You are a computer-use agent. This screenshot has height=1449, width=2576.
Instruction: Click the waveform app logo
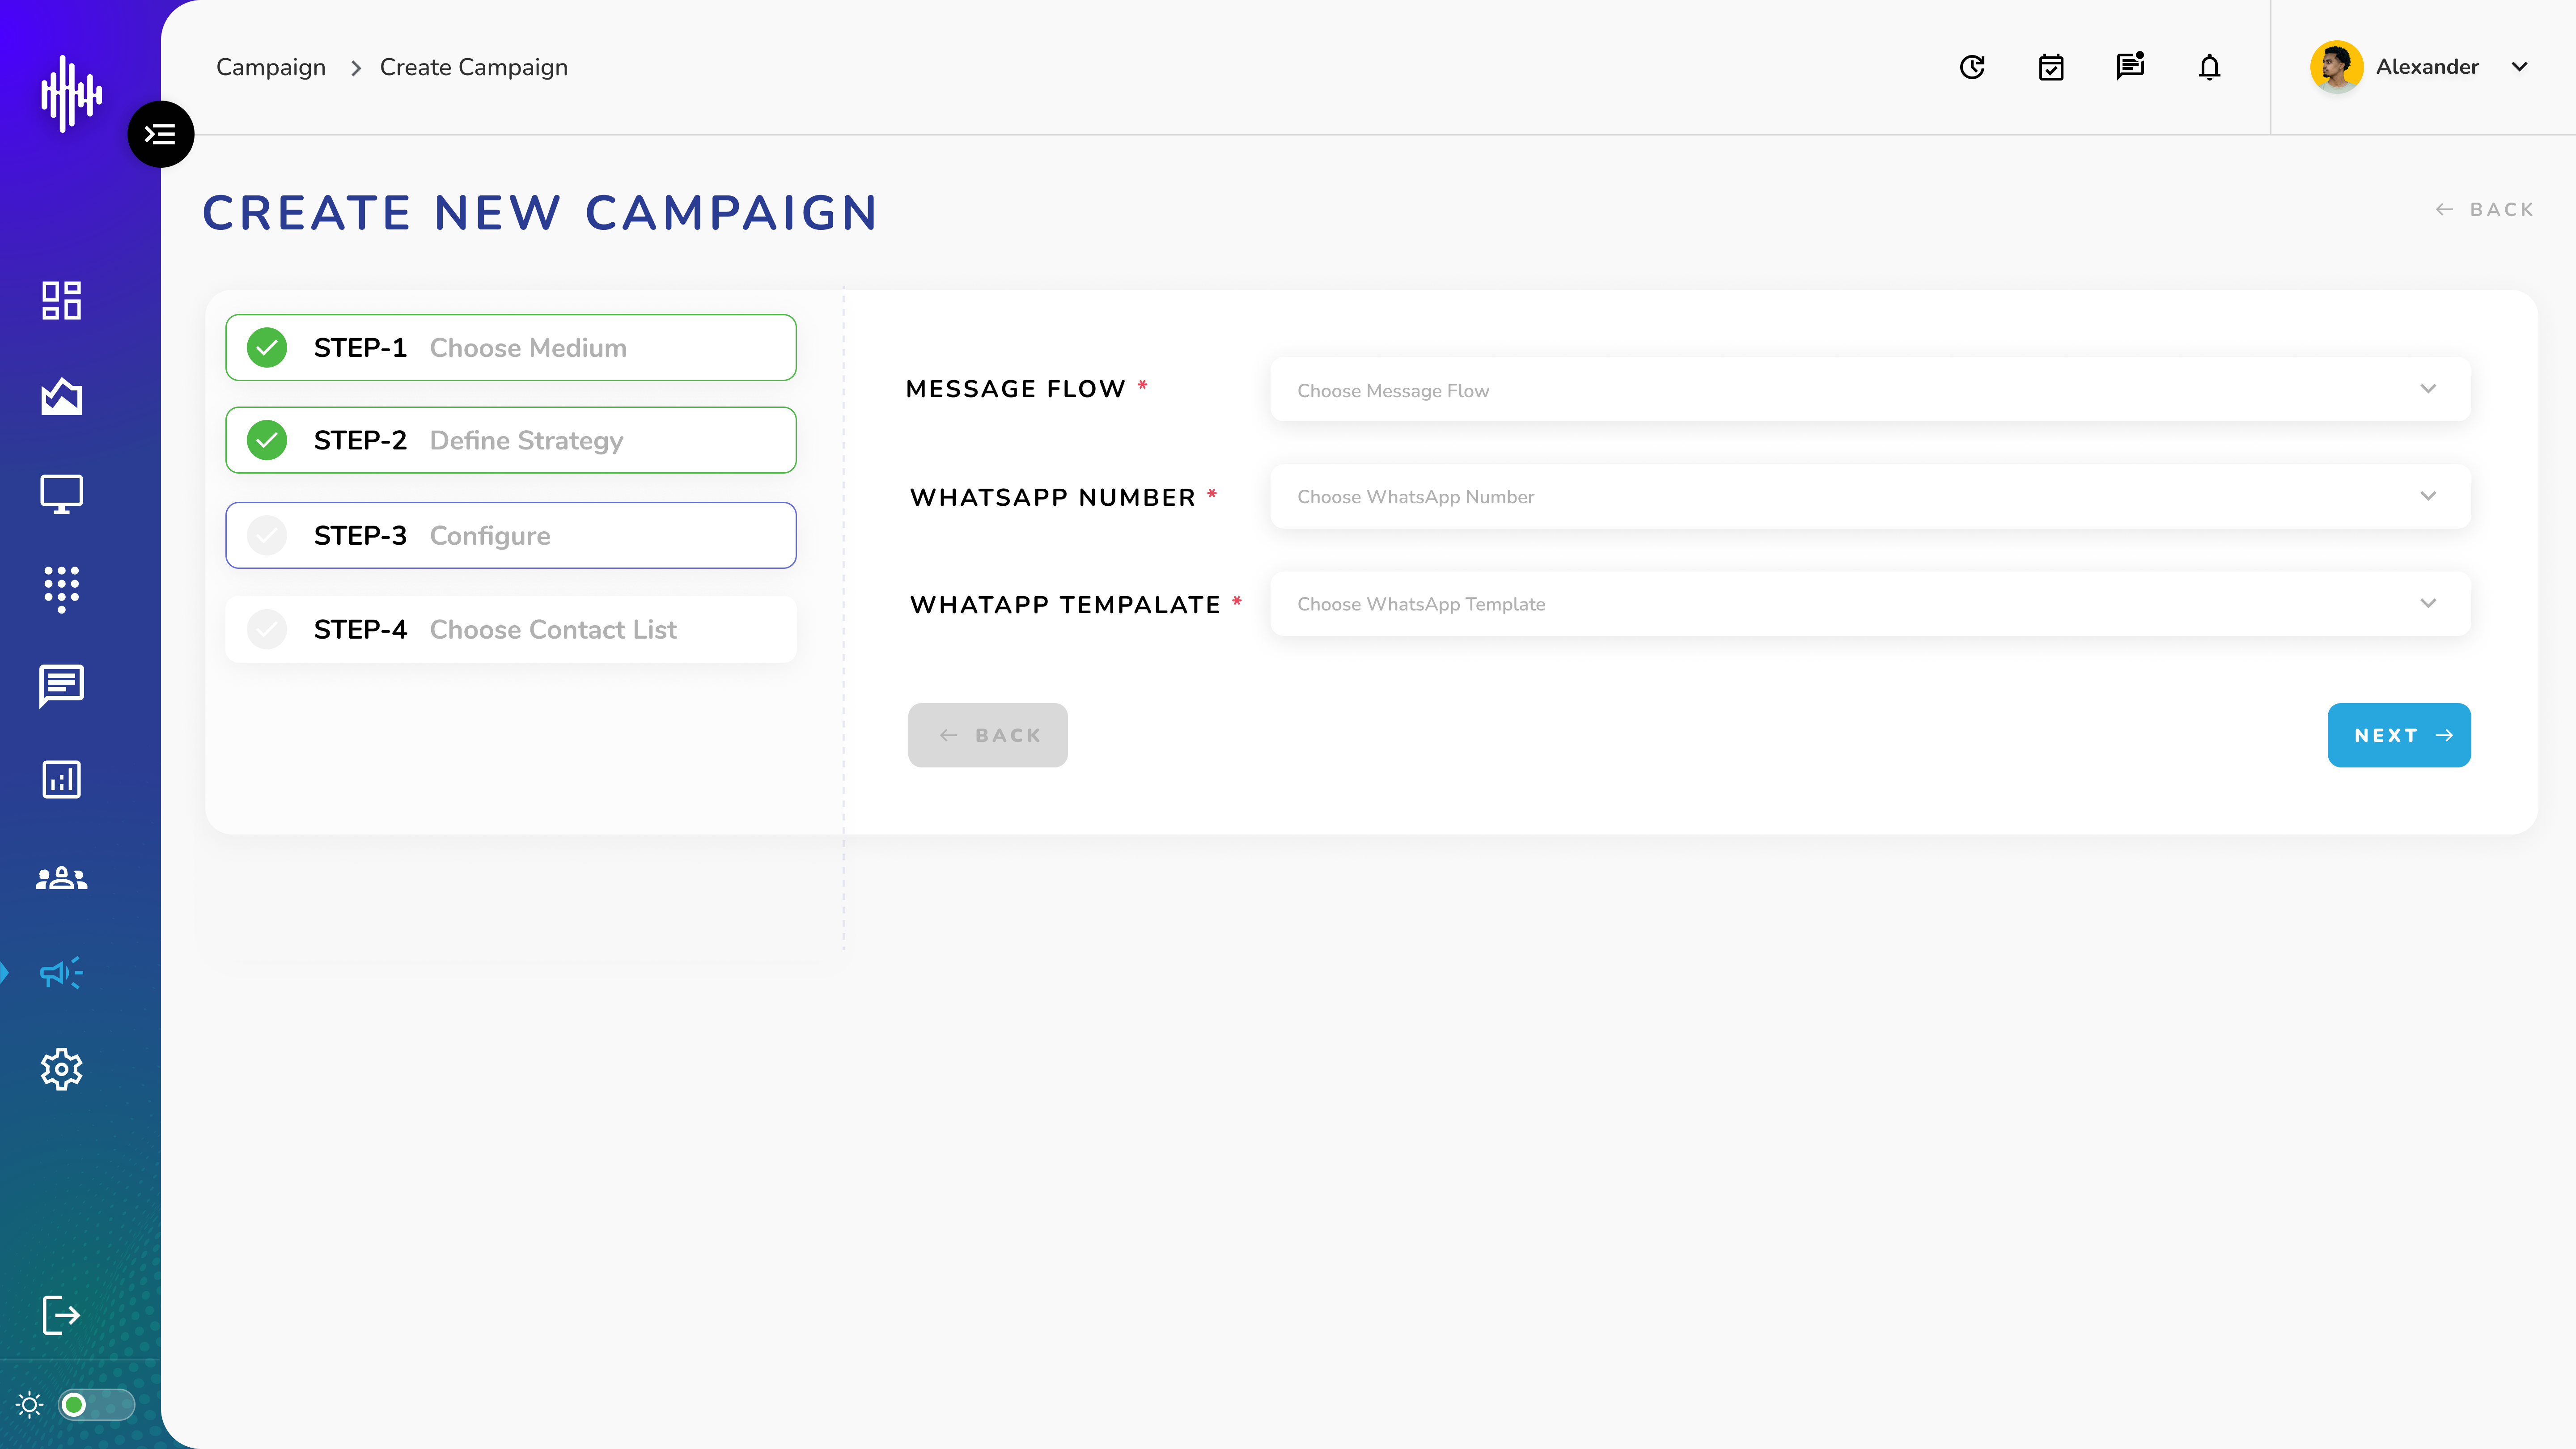point(71,93)
